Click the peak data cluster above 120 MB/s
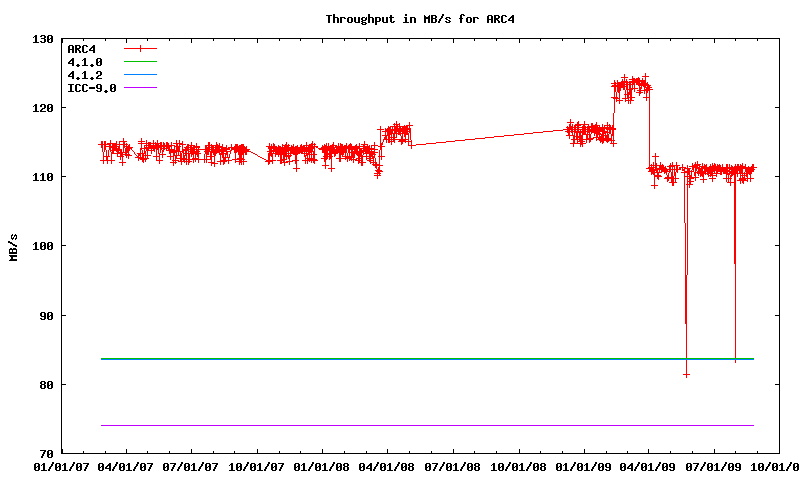800x480 pixels. [631, 87]
